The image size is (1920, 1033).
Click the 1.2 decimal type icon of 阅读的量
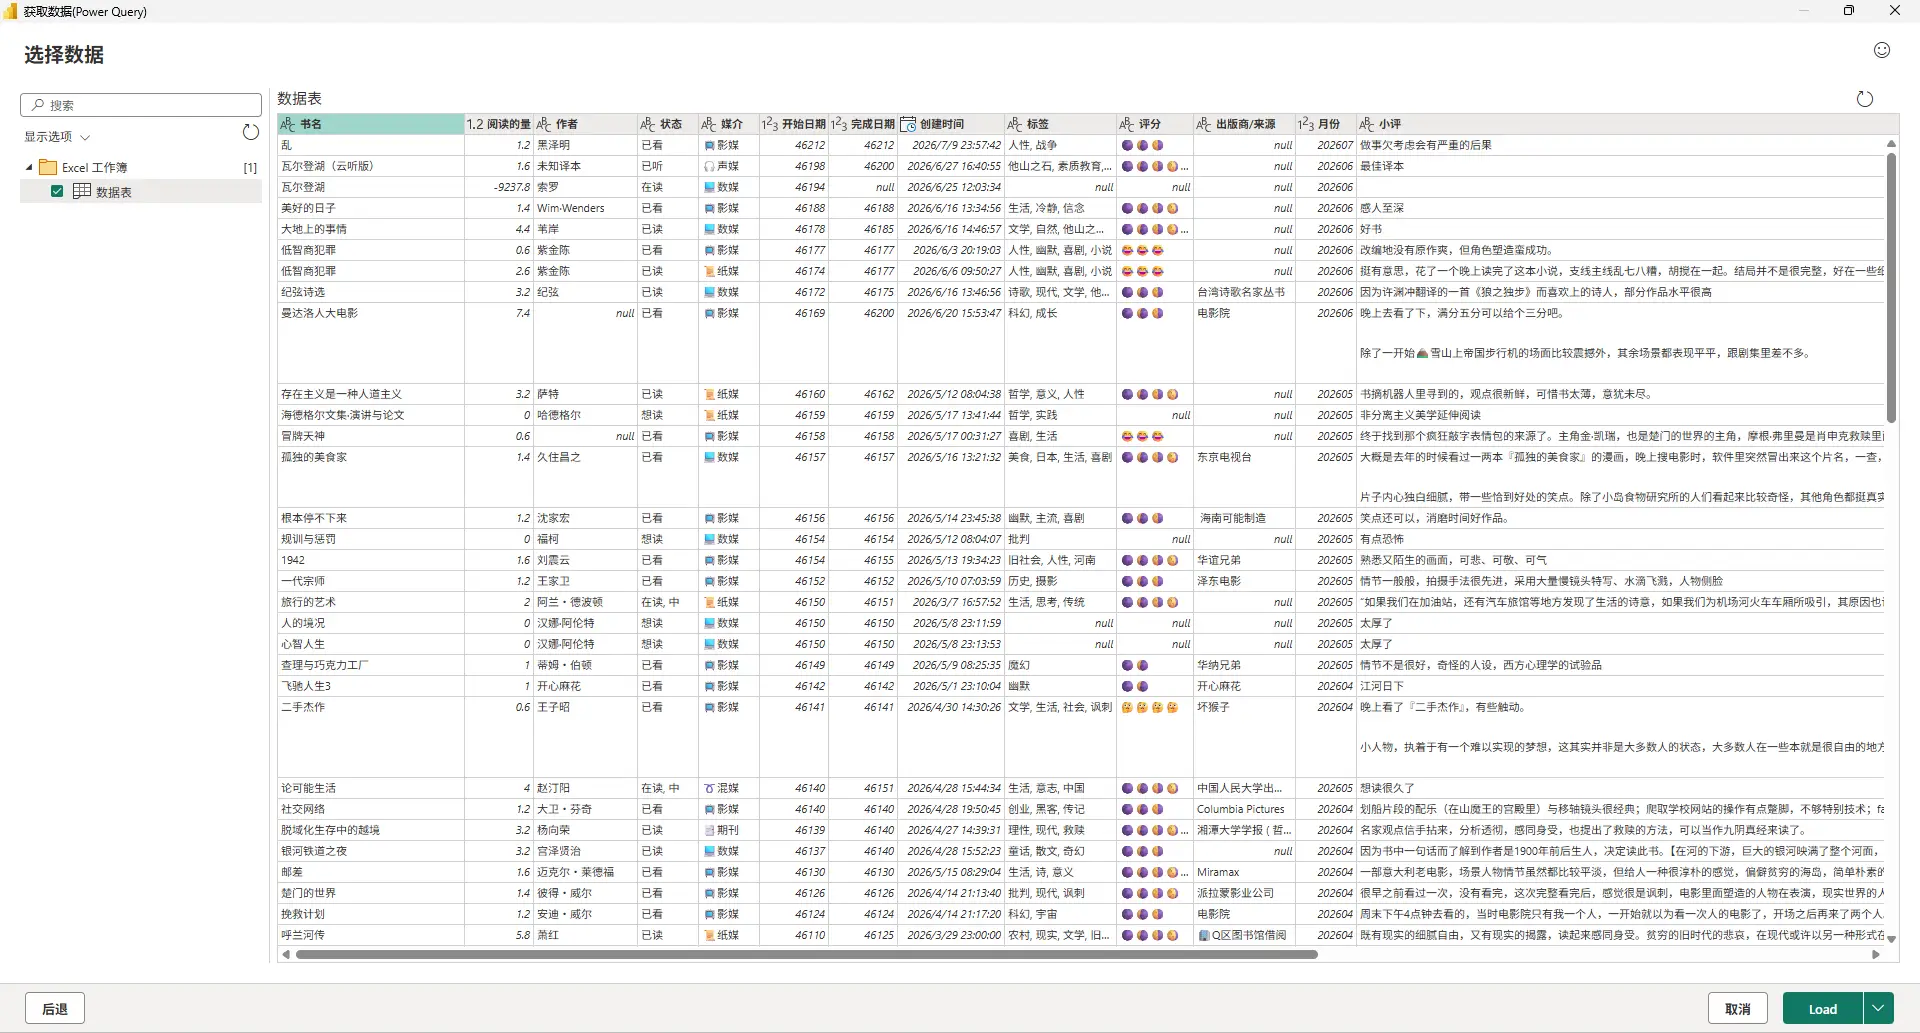[475, 124]
